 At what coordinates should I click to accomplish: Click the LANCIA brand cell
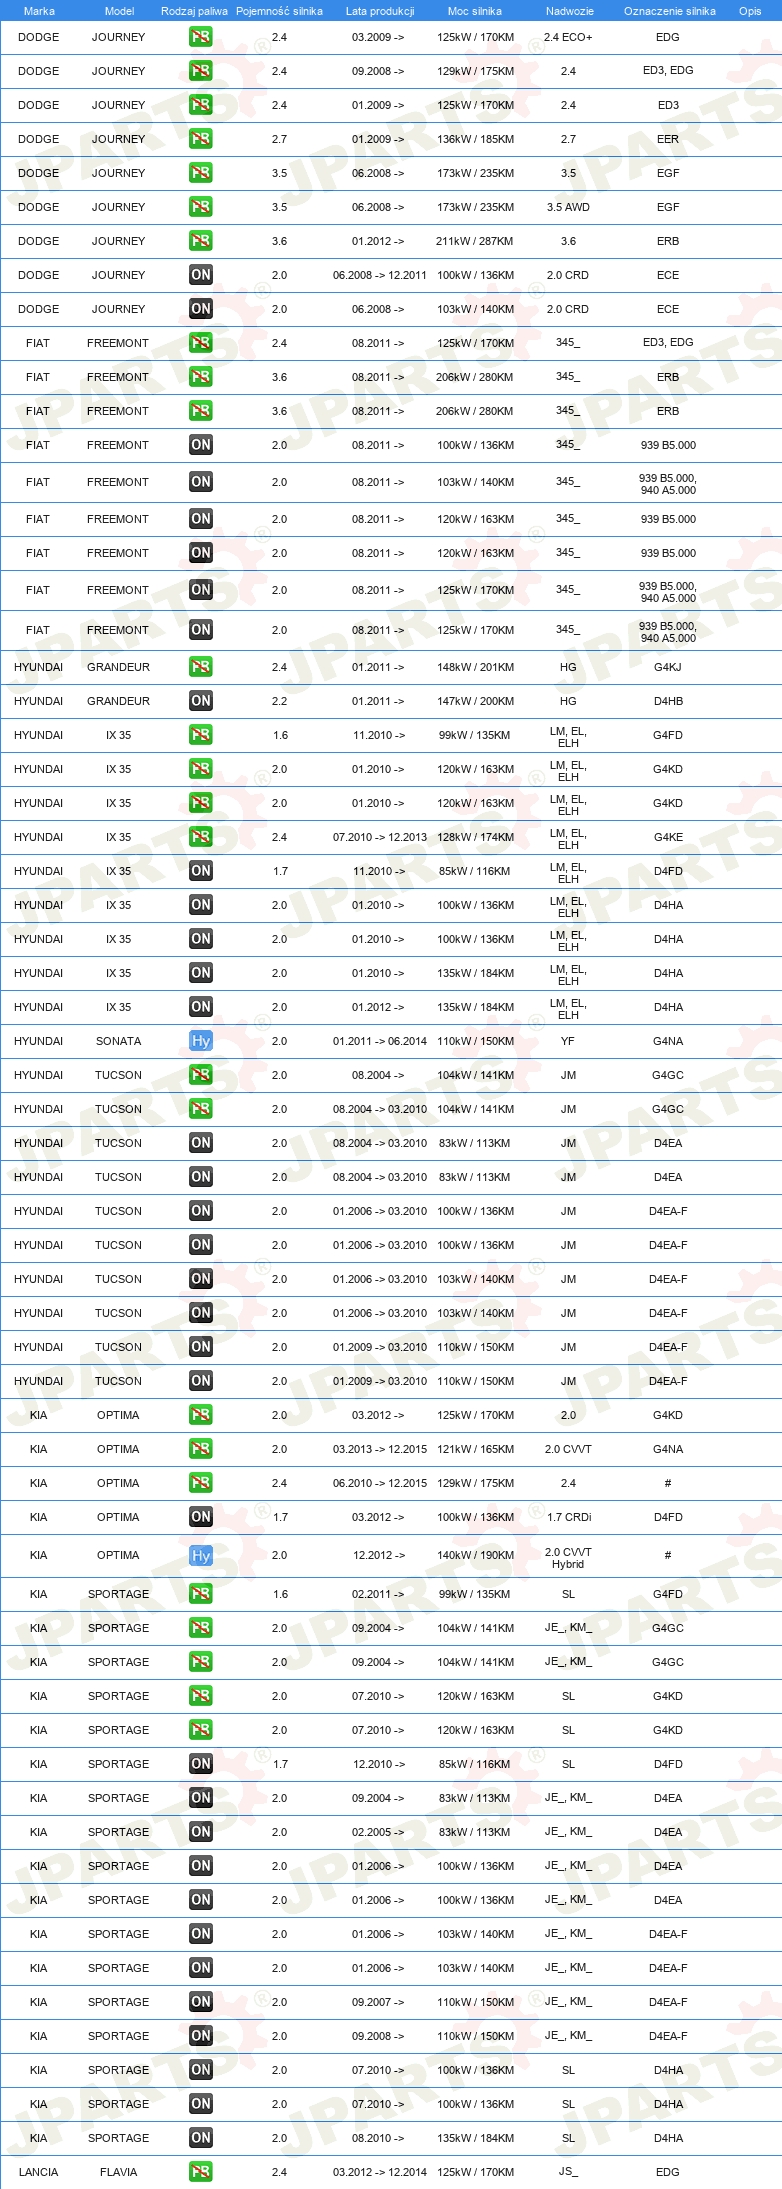coord(38,2172)
